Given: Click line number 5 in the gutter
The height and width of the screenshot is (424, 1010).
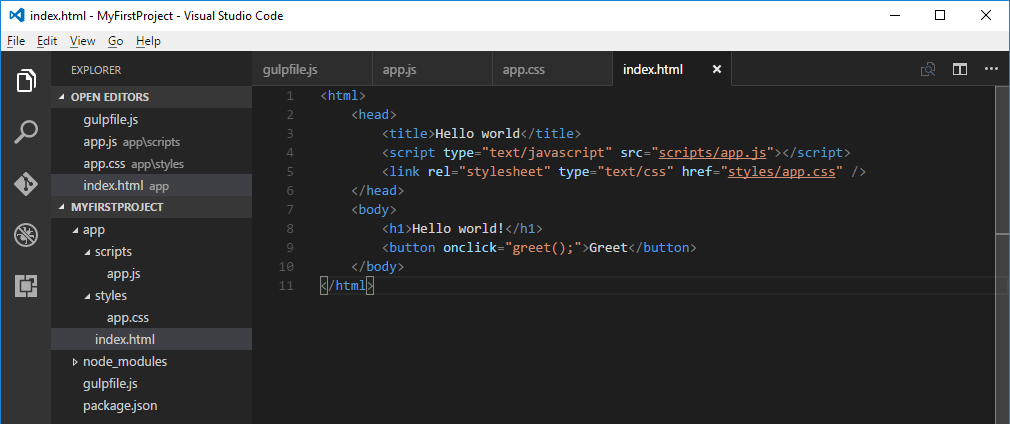Looking at the screenshot, I should point(290,172).
